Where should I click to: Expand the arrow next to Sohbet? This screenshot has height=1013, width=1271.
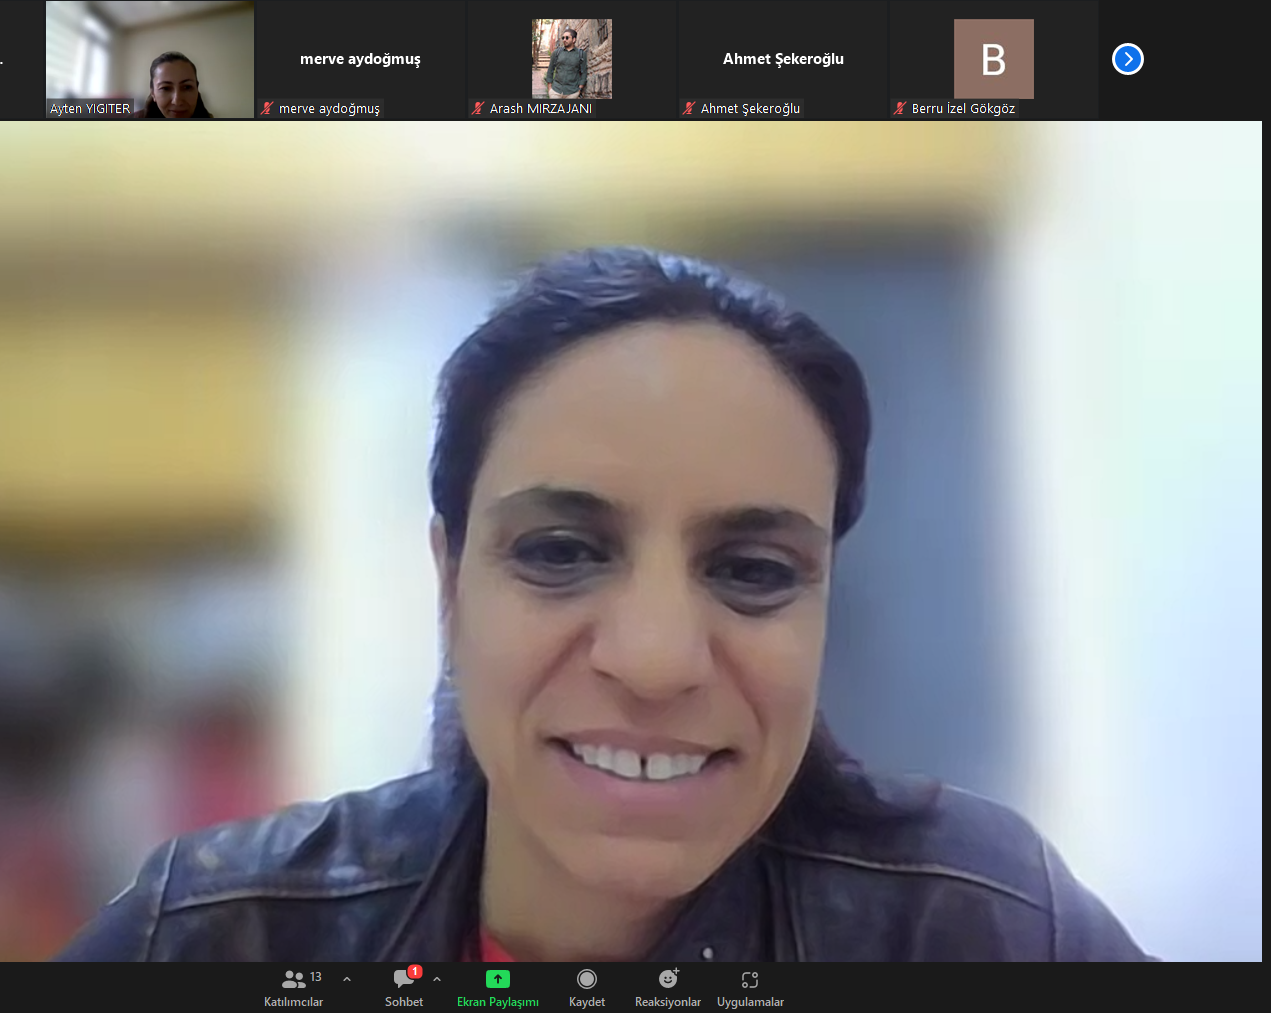437,979
